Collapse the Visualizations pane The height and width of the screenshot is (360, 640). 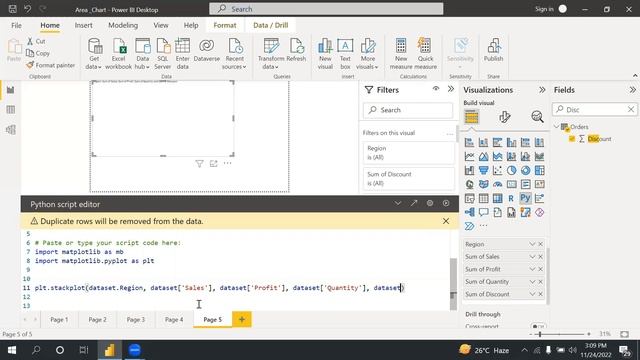(542, 90)
